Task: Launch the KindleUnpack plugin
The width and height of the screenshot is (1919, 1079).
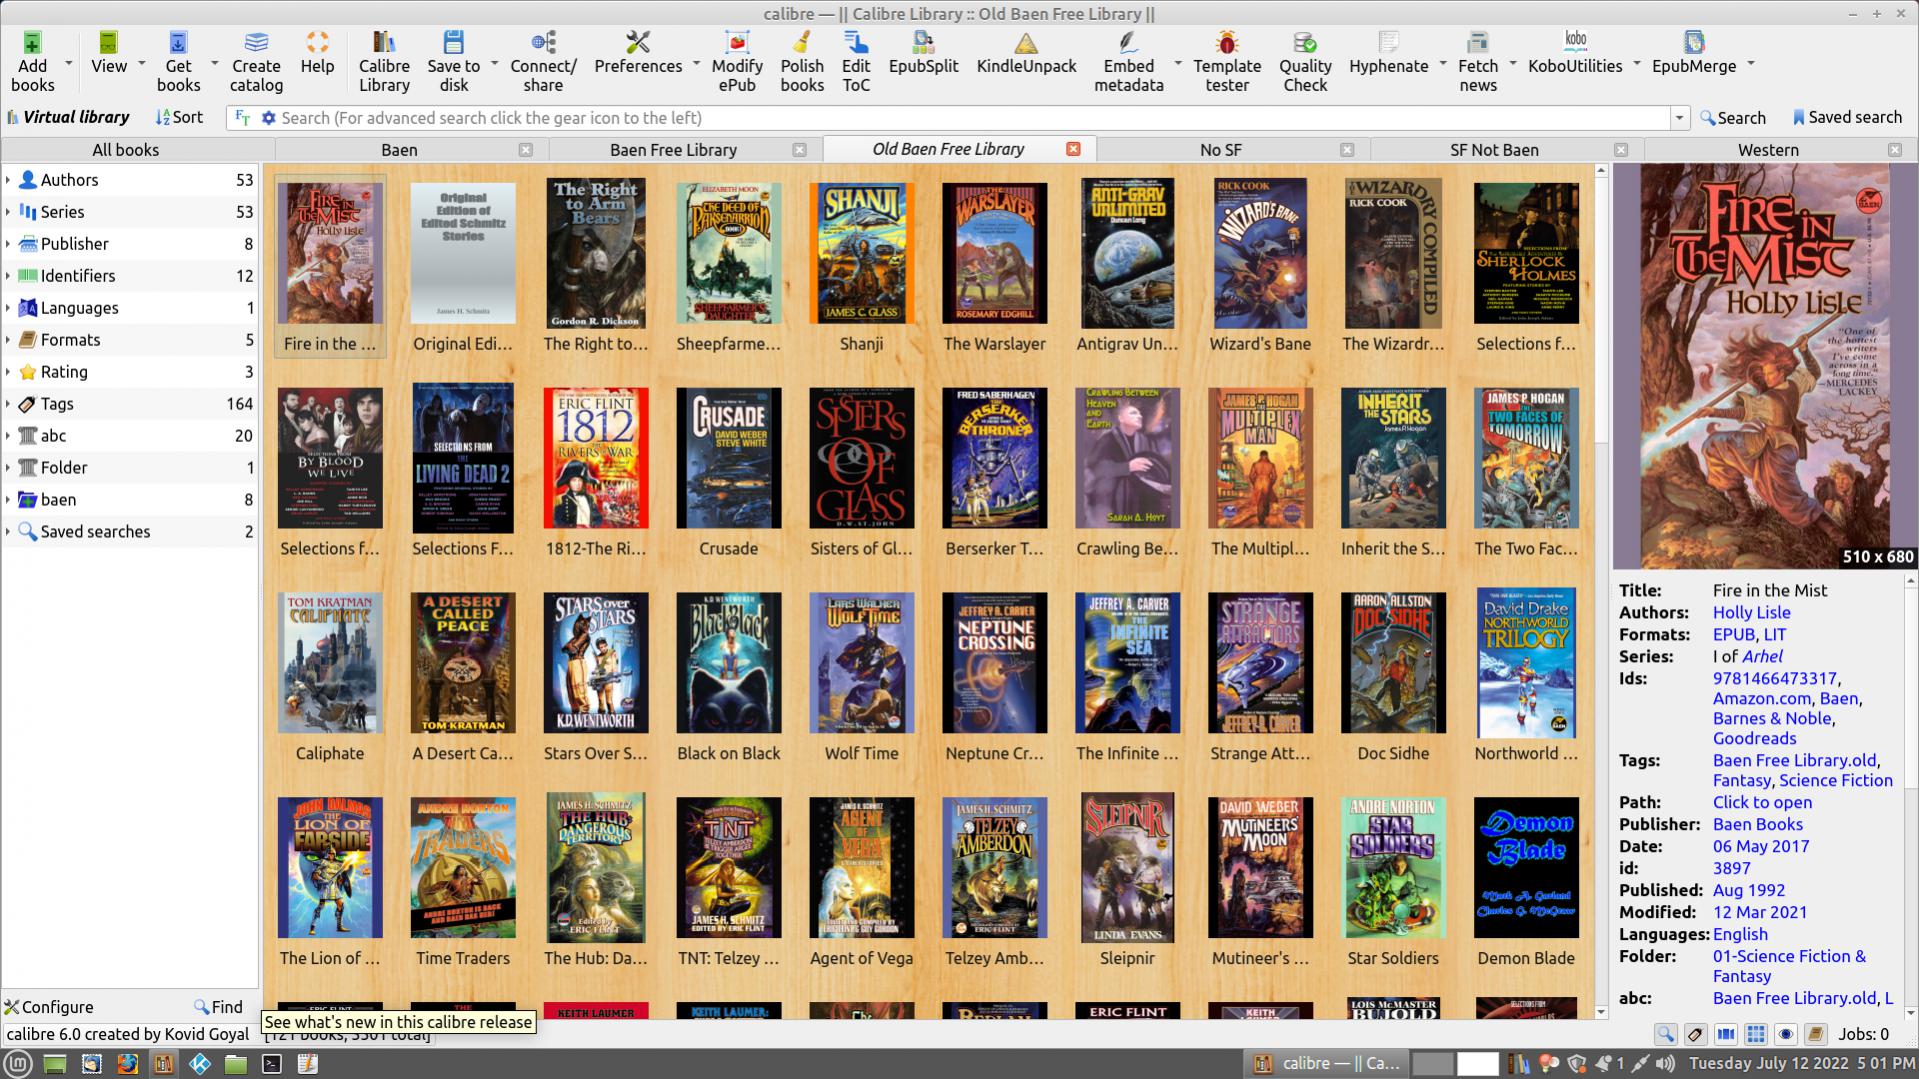Action: [x=1026, y=55]
